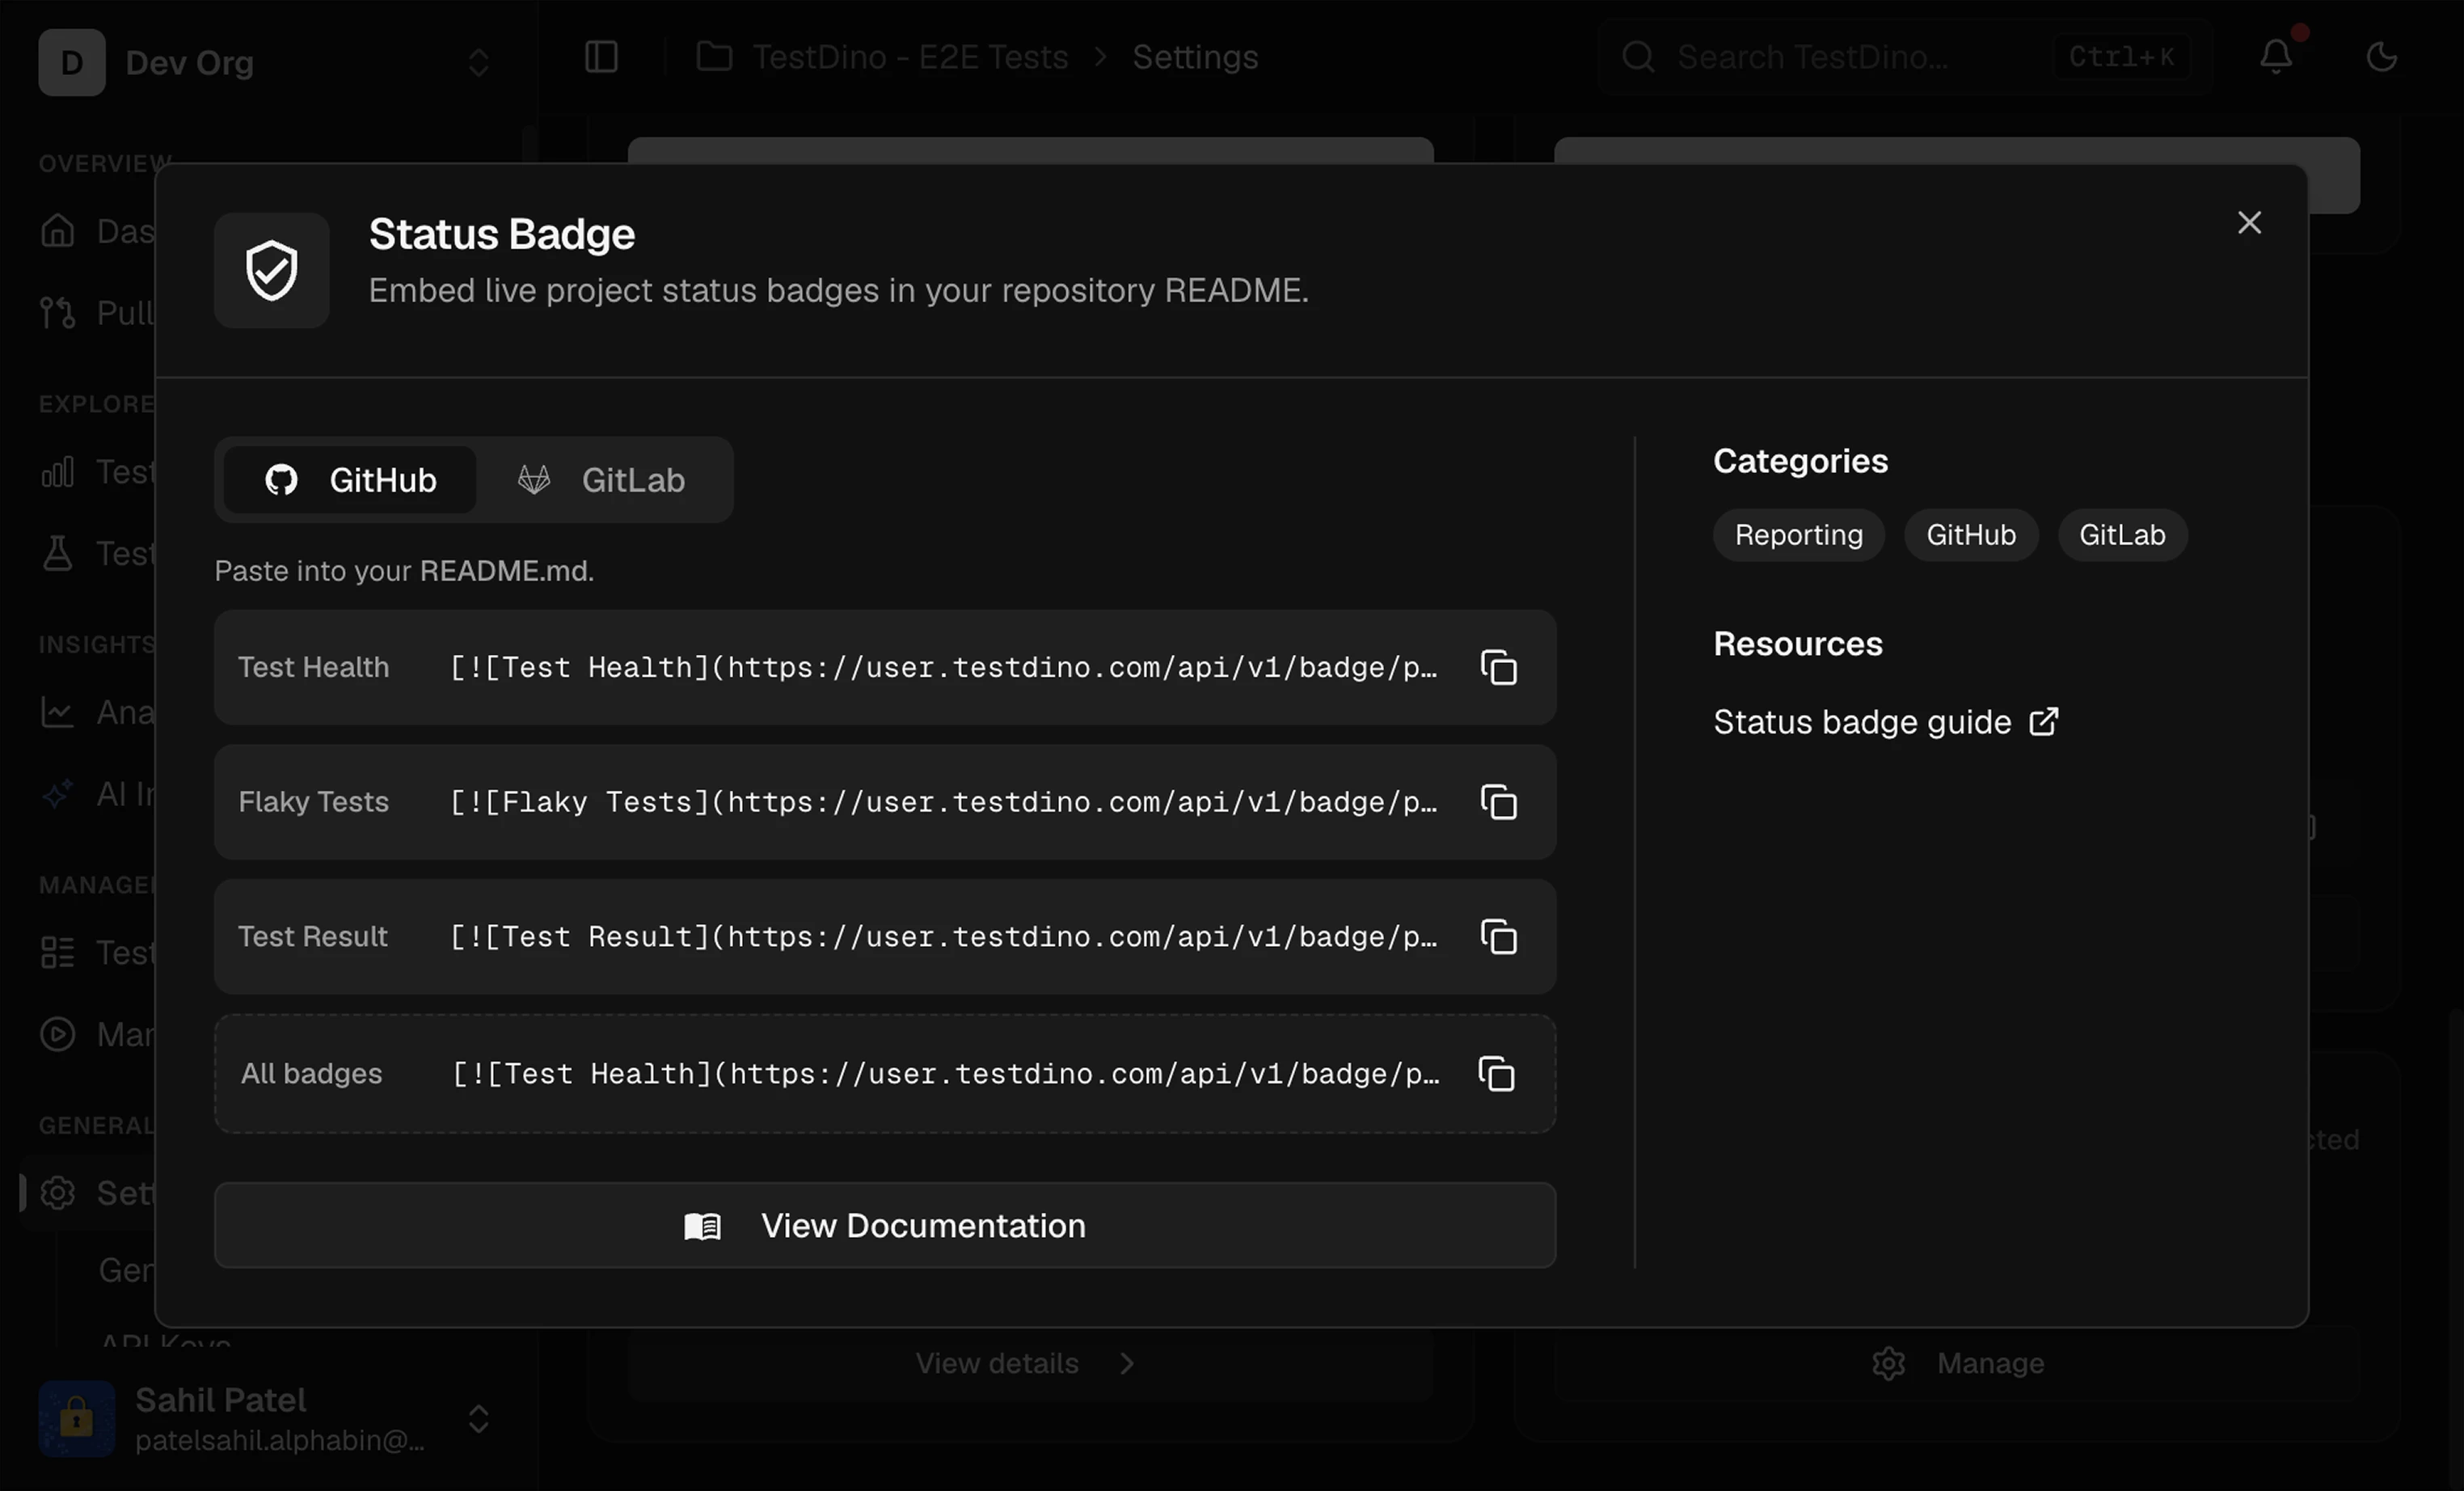2464x1491 pixels.
Task: Open the flask Test Cases icon
Action: pyautogui.click(x=58, y=553)
